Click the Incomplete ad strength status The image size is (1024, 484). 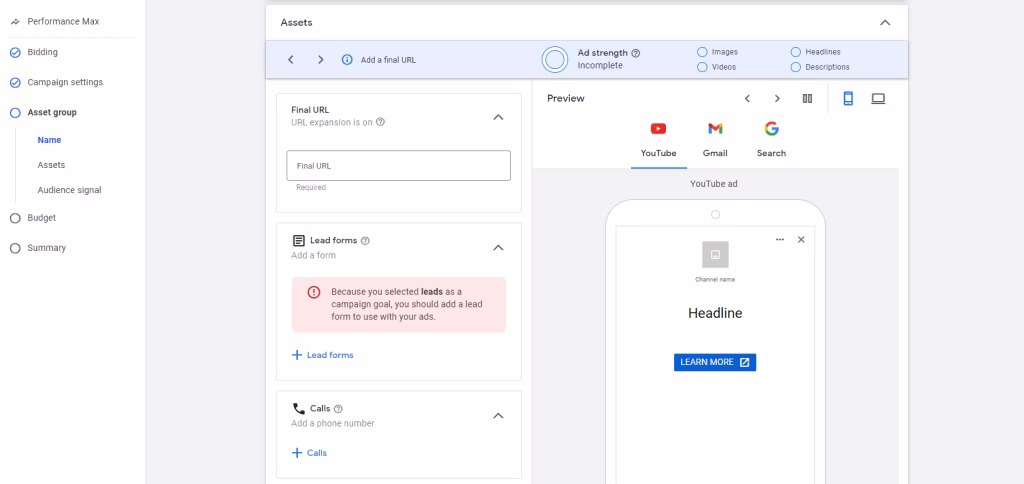coord(600,66)
